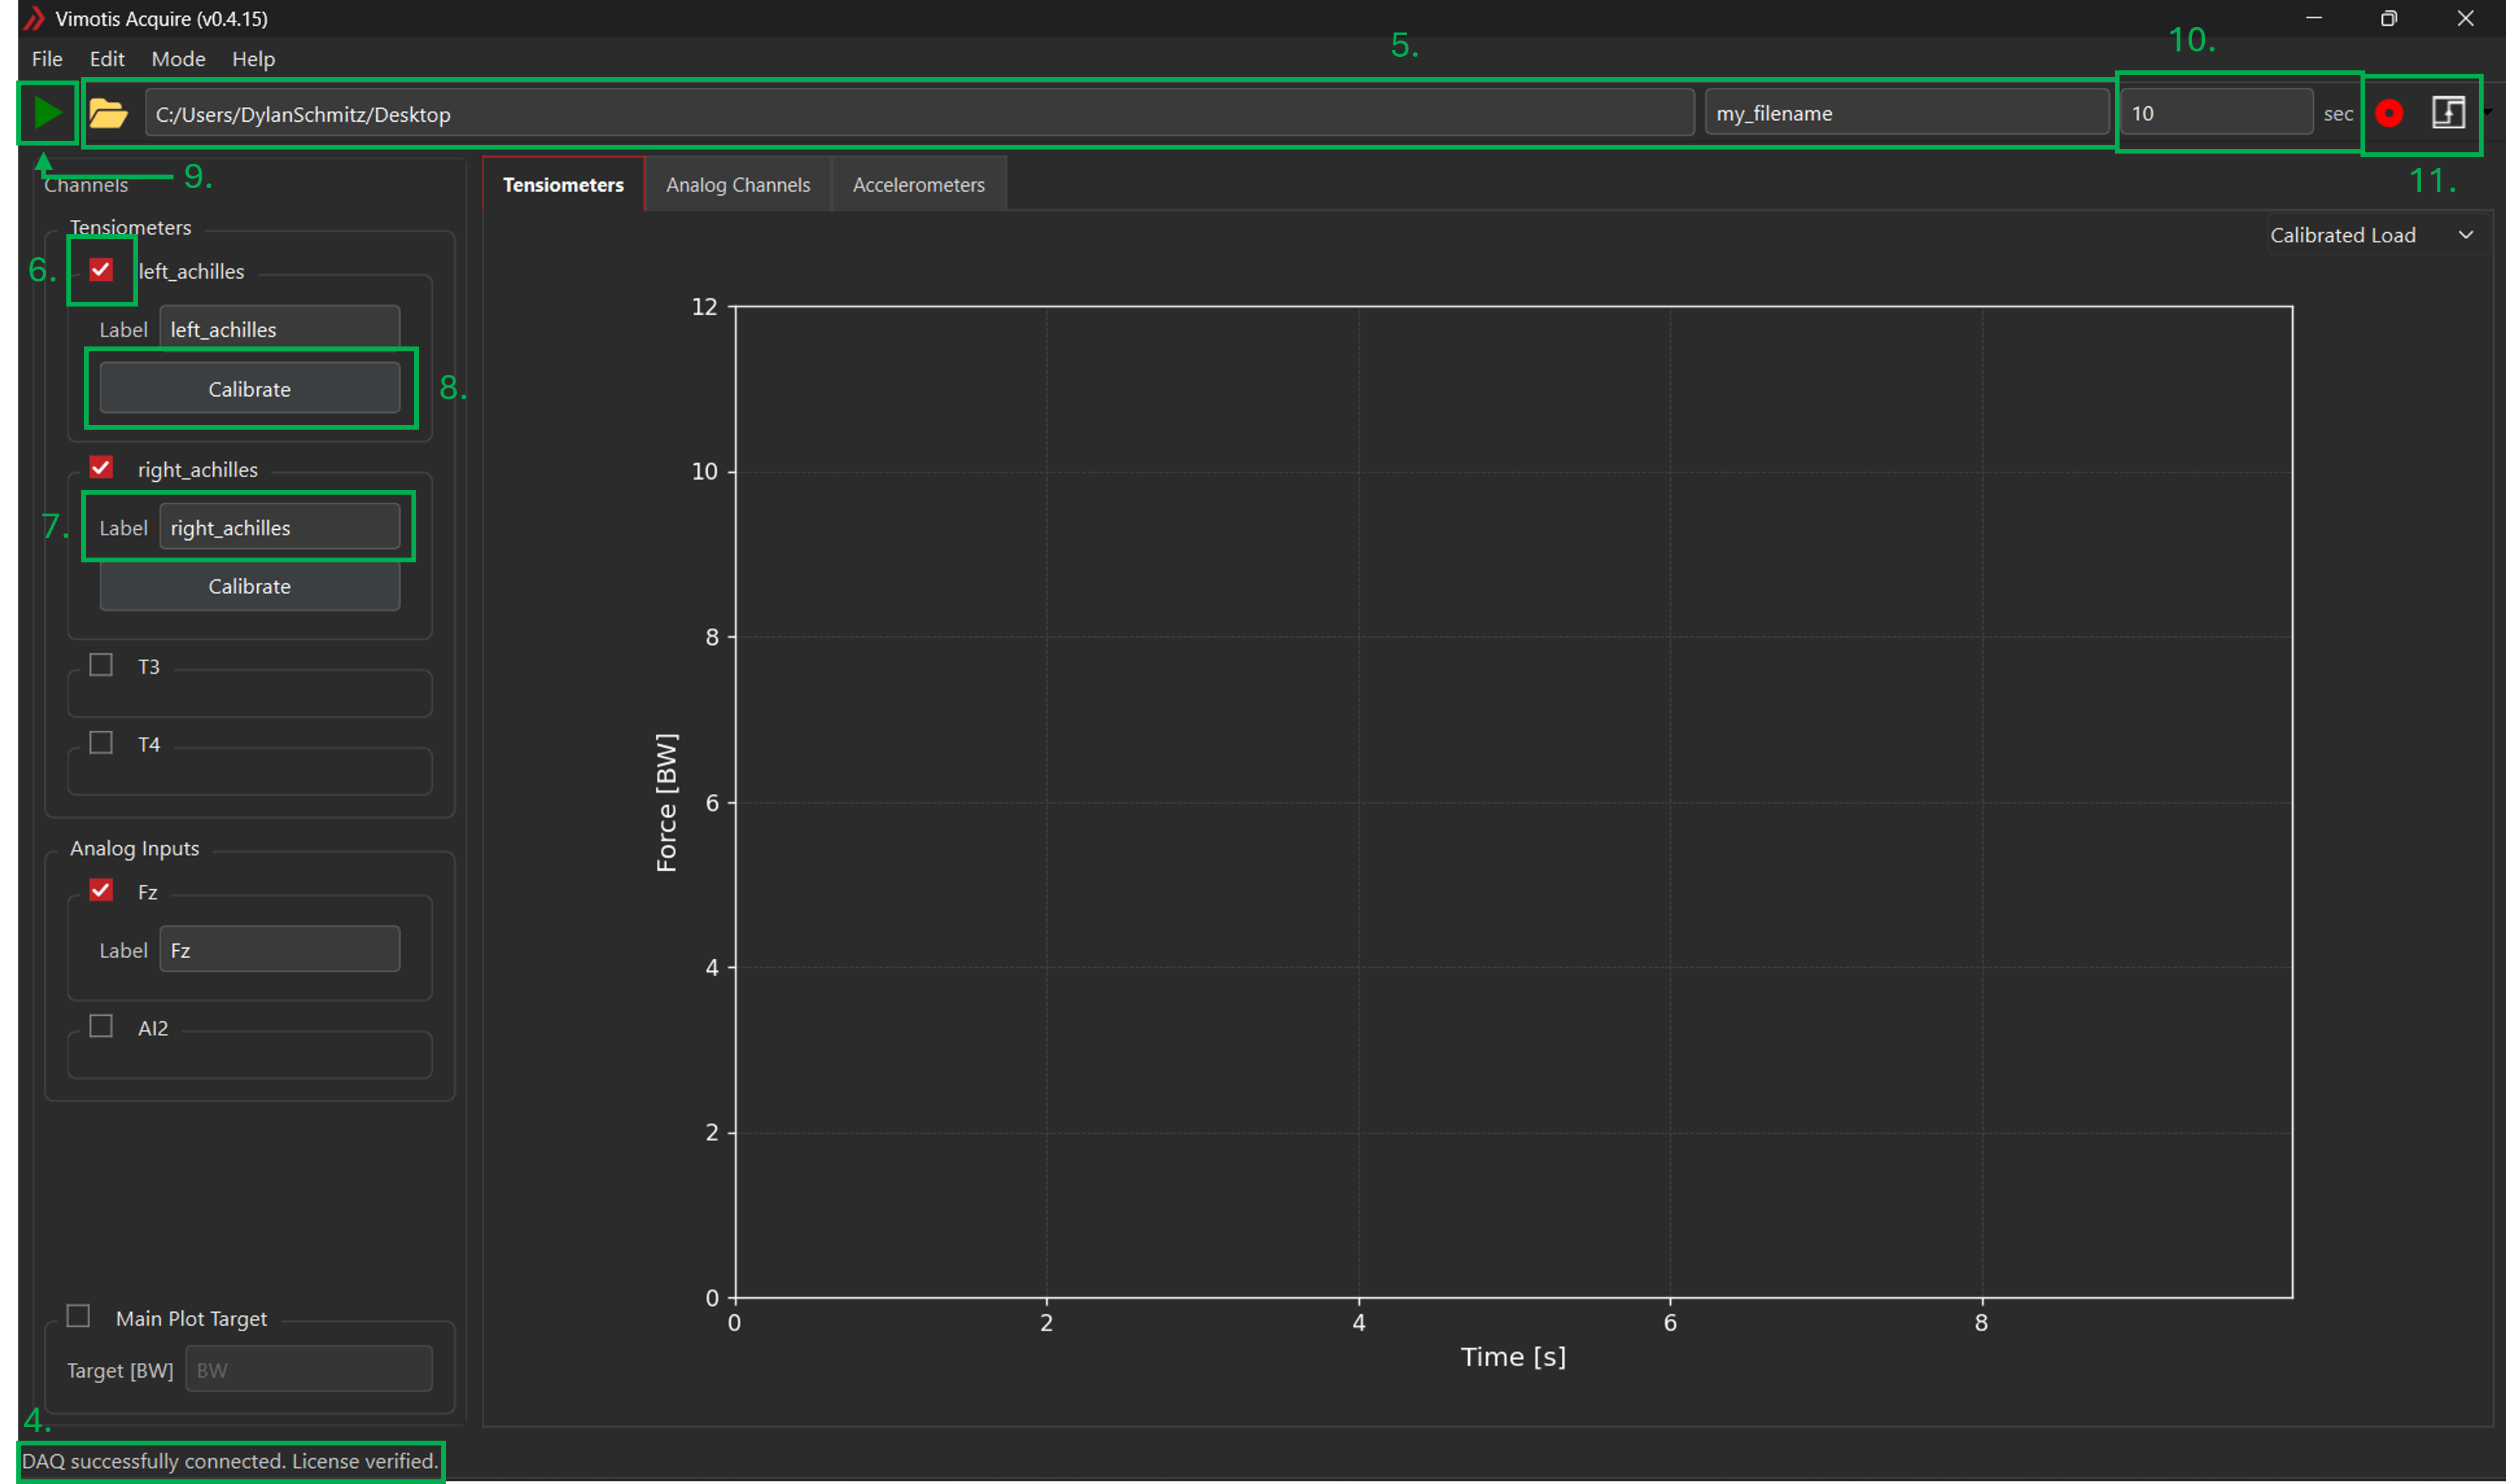The height and width of the screenshot is (1484, 2506).
Task: Switch to the Tensiometers tab
Action: [563, 185]
